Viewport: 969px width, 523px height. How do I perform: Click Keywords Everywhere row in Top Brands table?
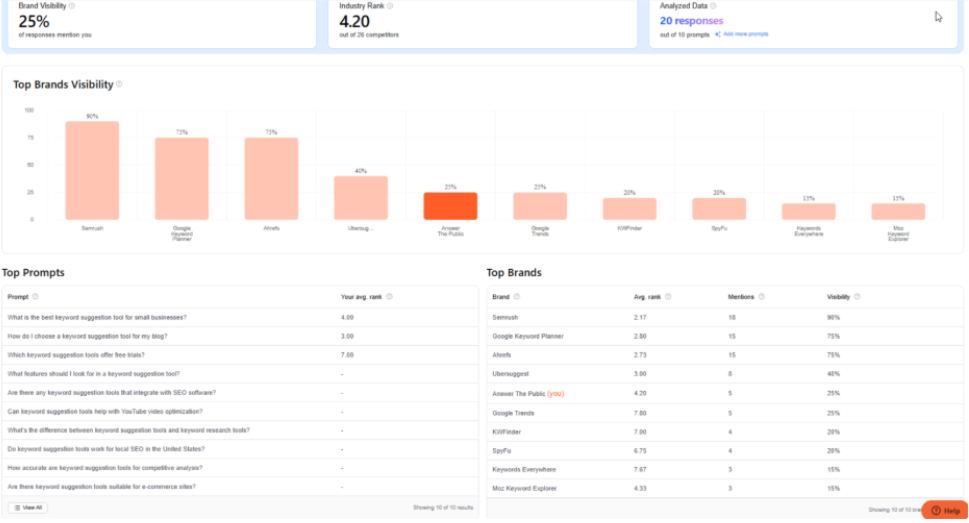[725, 469]
